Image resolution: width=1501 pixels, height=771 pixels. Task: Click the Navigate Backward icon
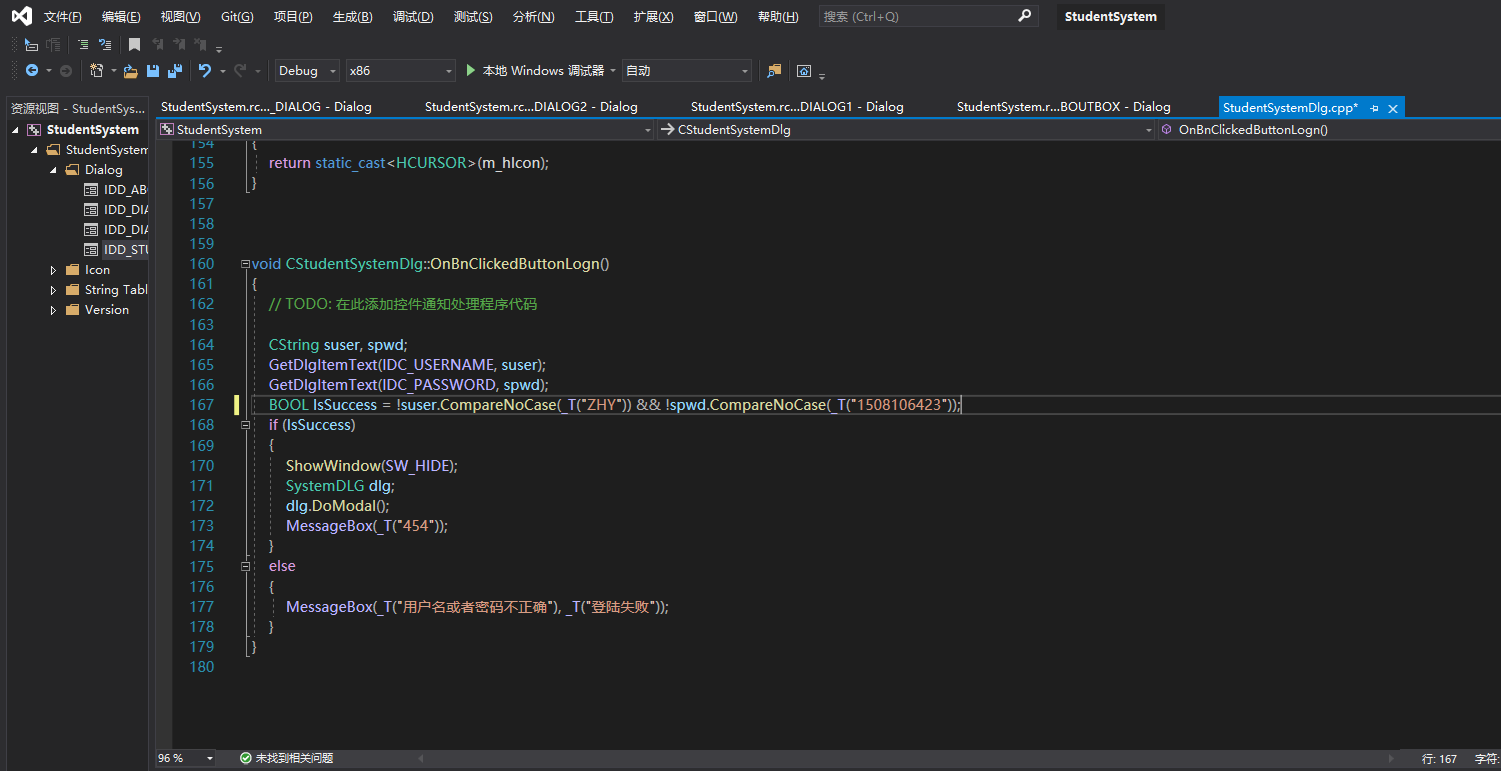pos(32,71)
